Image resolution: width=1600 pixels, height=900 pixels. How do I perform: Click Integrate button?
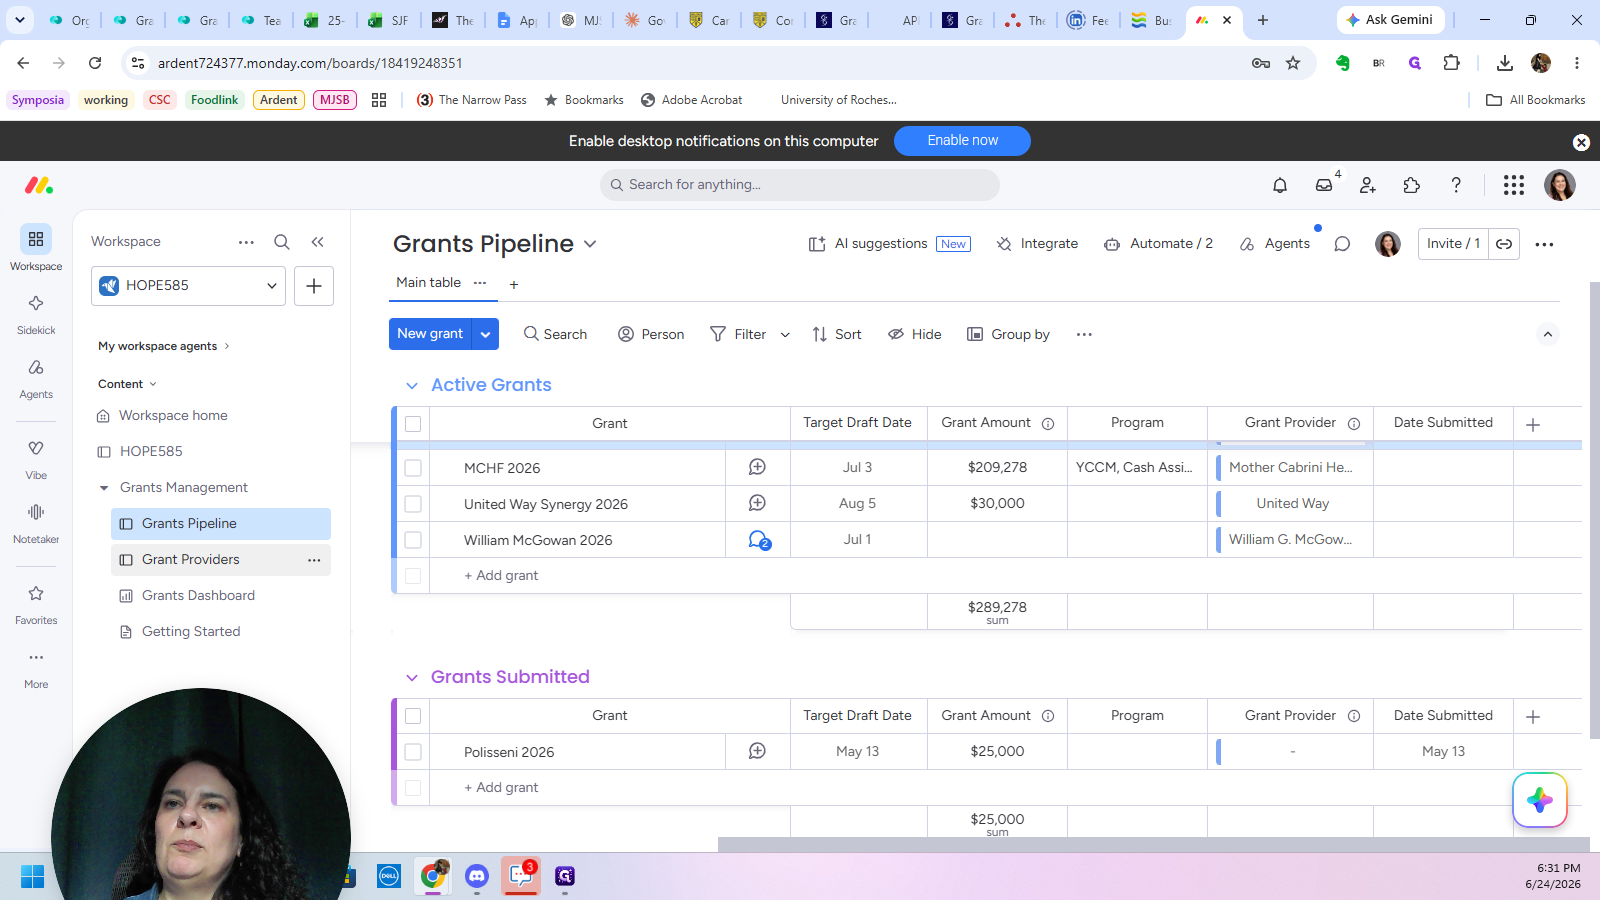coord(1038,244)
